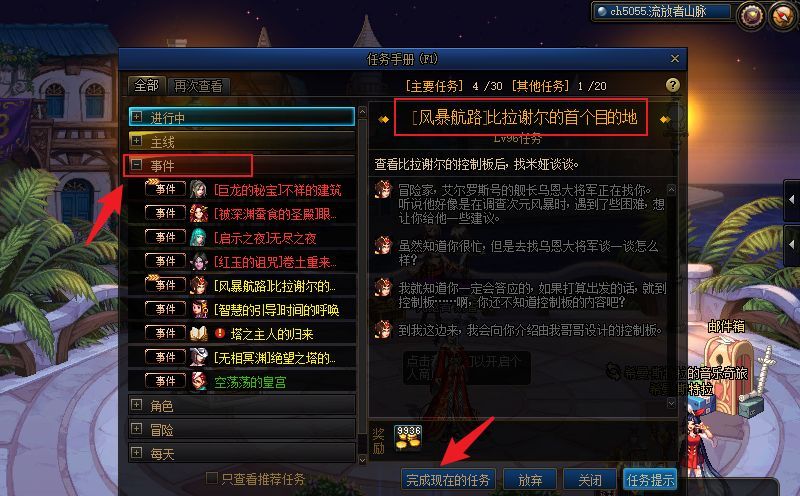This screenshot has width=800, height=496.
Task: Click the right arrow beside the quest title
Action: tap(665, 119)
